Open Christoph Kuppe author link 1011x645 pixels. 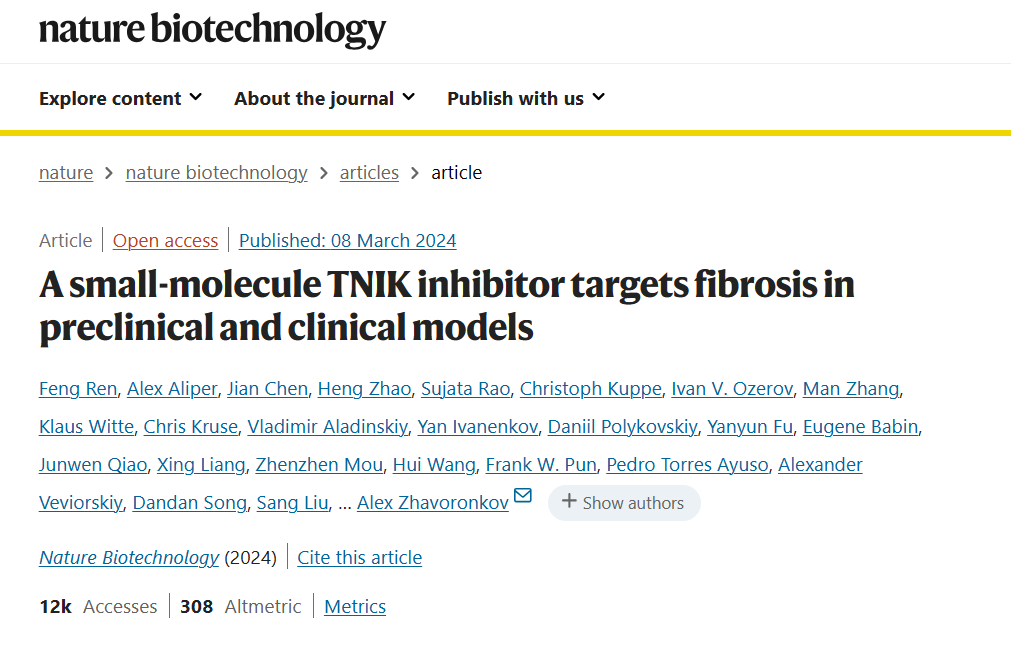[590, 389]
